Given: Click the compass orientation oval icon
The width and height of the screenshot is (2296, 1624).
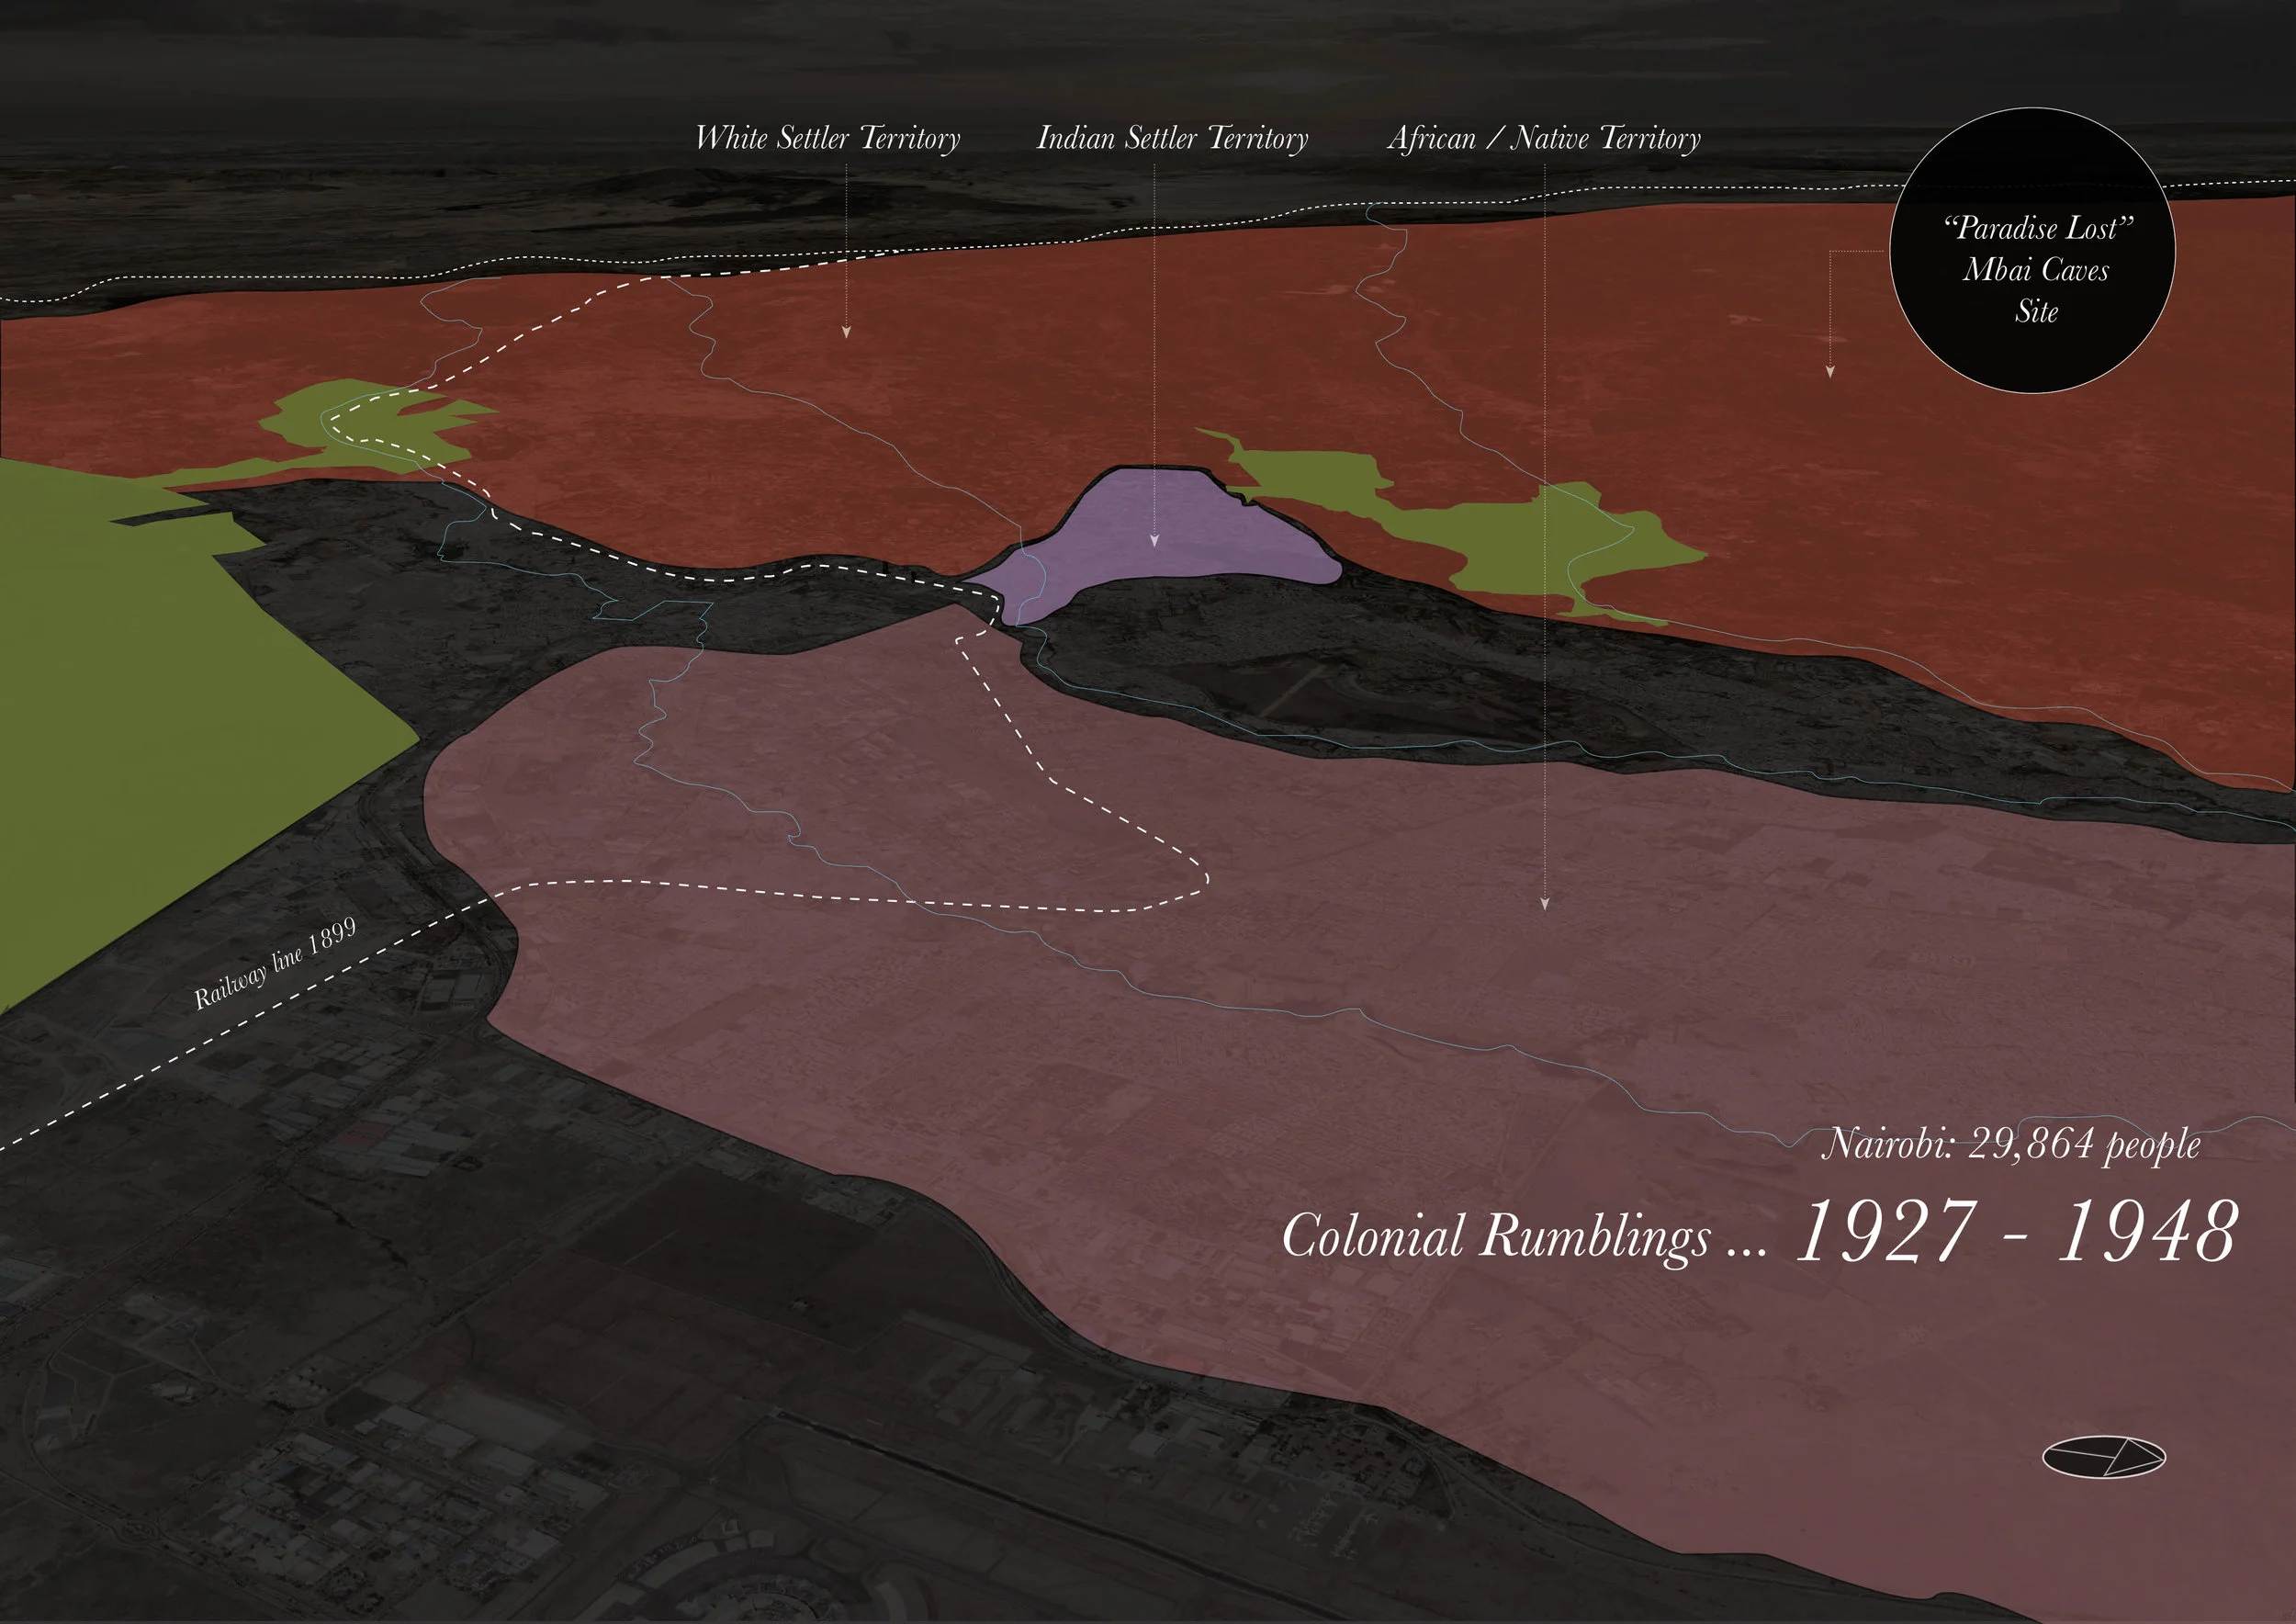Looking at the screenshot, I should pyautogui.click(x=2103, y=1457).
